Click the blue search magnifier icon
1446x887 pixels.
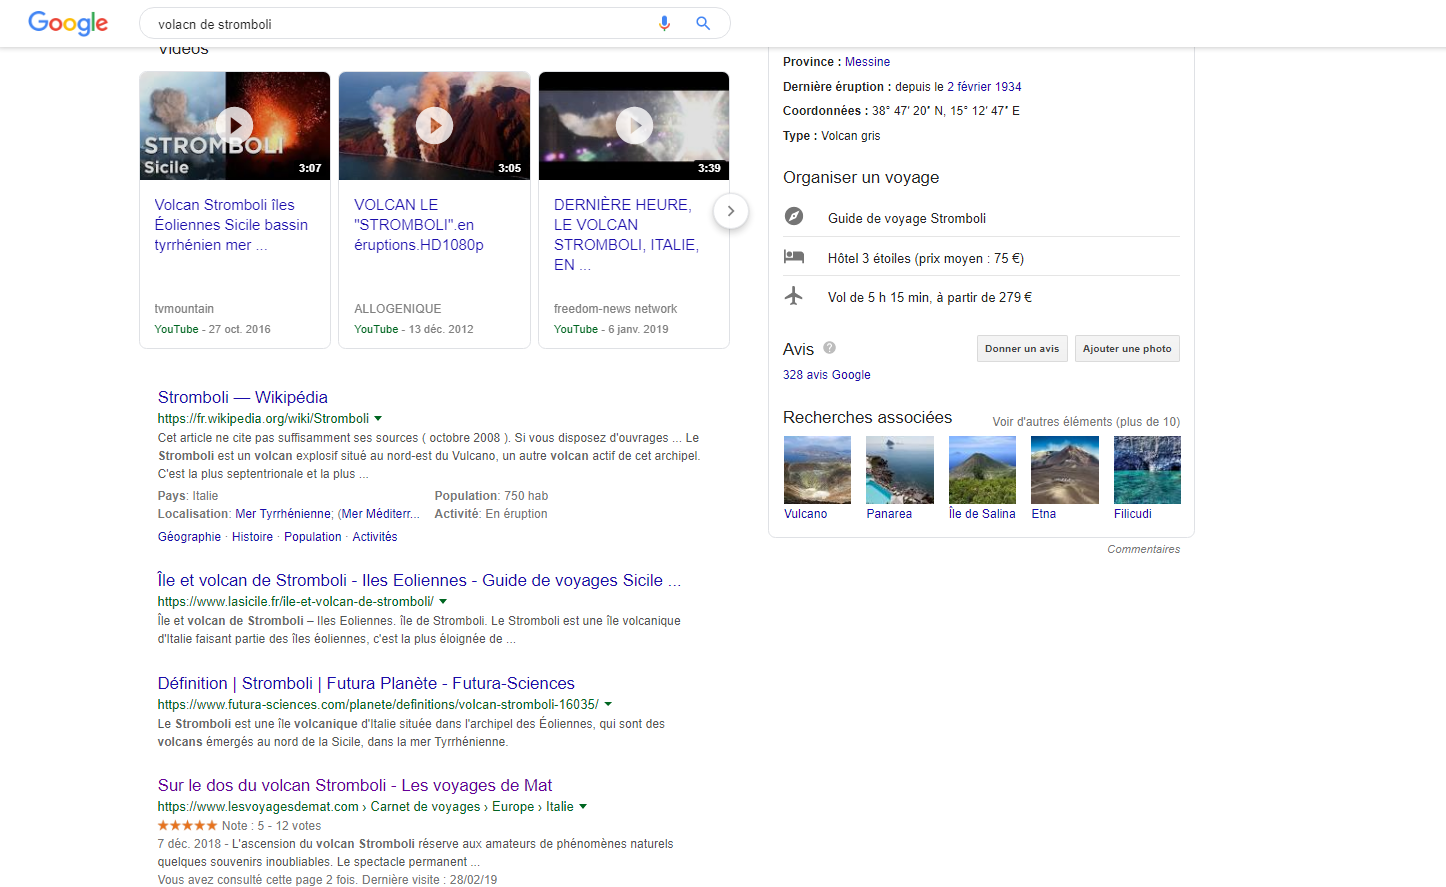703,23
